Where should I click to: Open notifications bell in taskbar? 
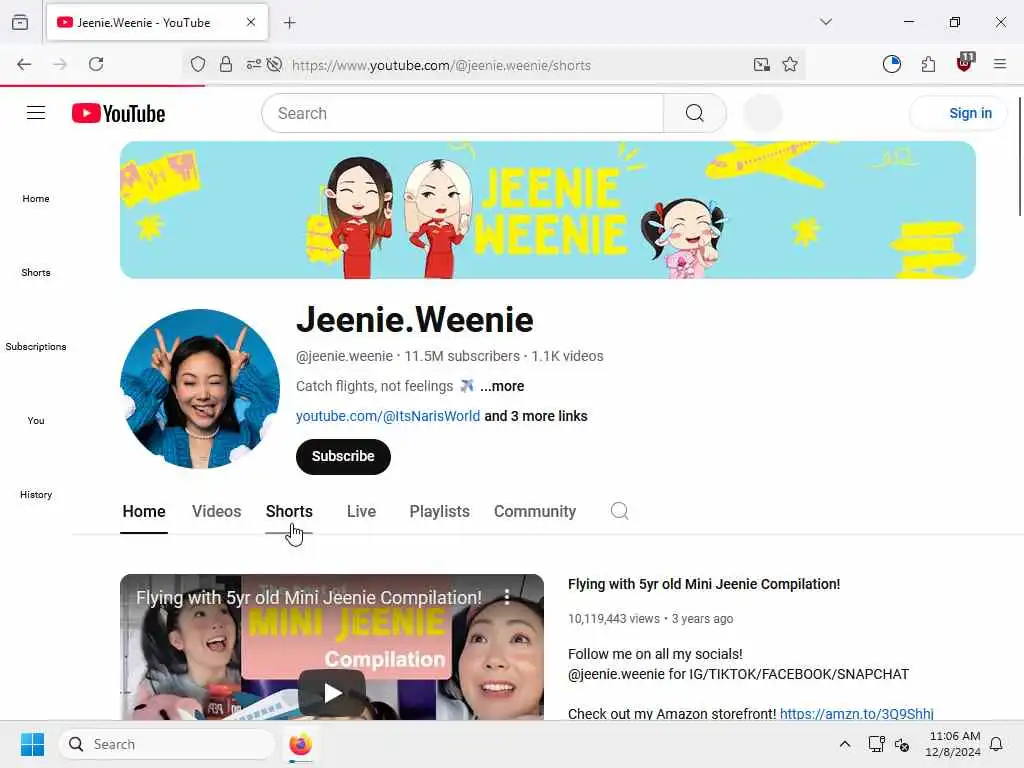(996, 744)
